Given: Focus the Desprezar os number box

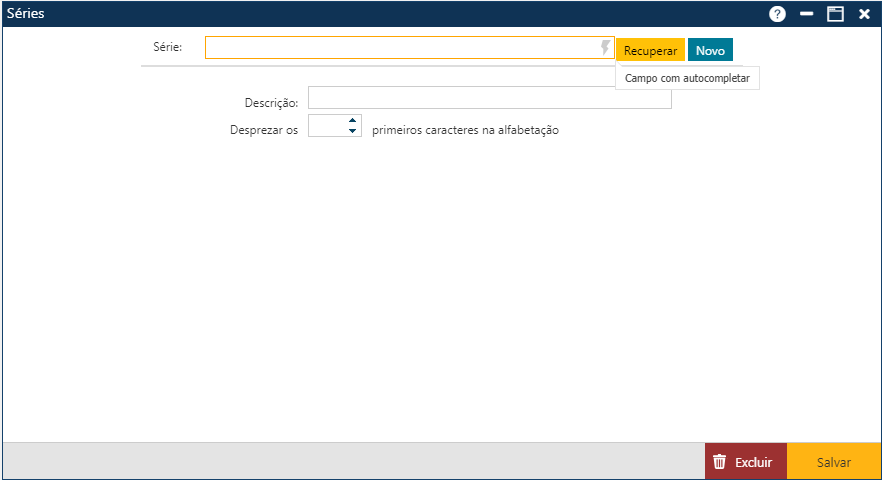Looking at the screenshot, I should 327,126.
